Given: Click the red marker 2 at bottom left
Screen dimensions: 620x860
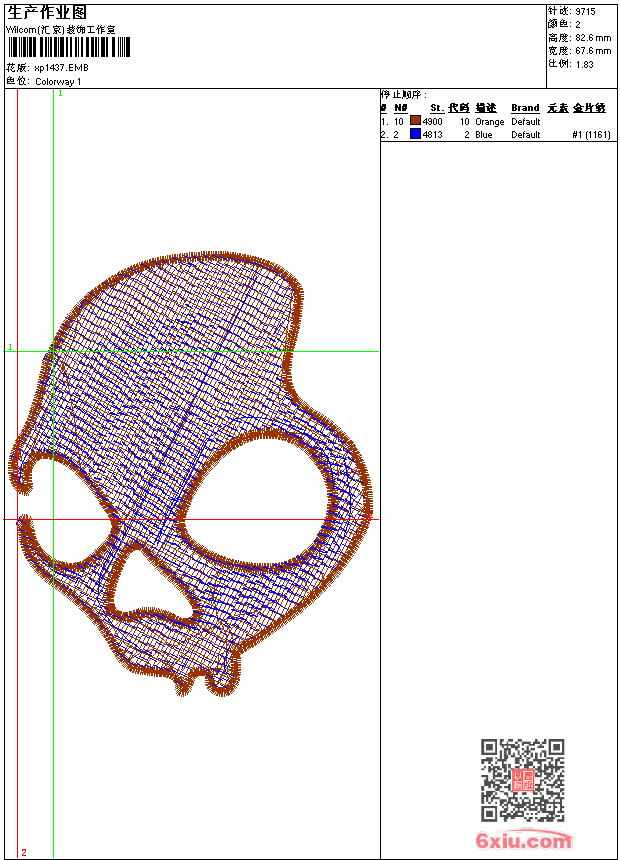Looking at the screenshot, I should [24, 852].
